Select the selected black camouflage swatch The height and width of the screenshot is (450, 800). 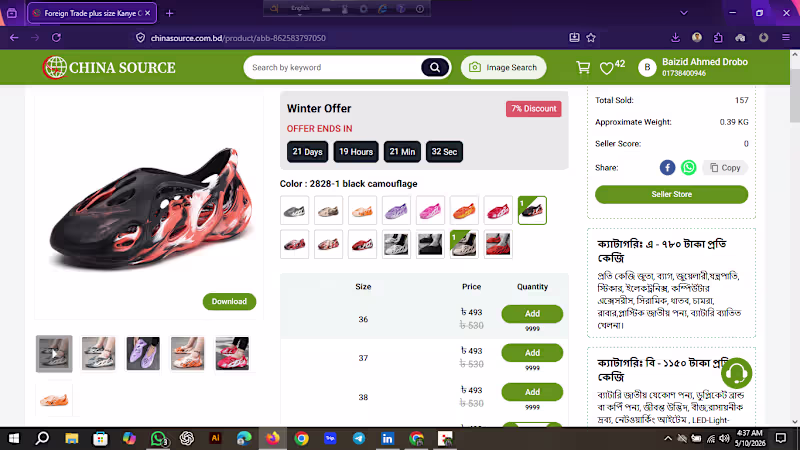[x=532, y=210]
